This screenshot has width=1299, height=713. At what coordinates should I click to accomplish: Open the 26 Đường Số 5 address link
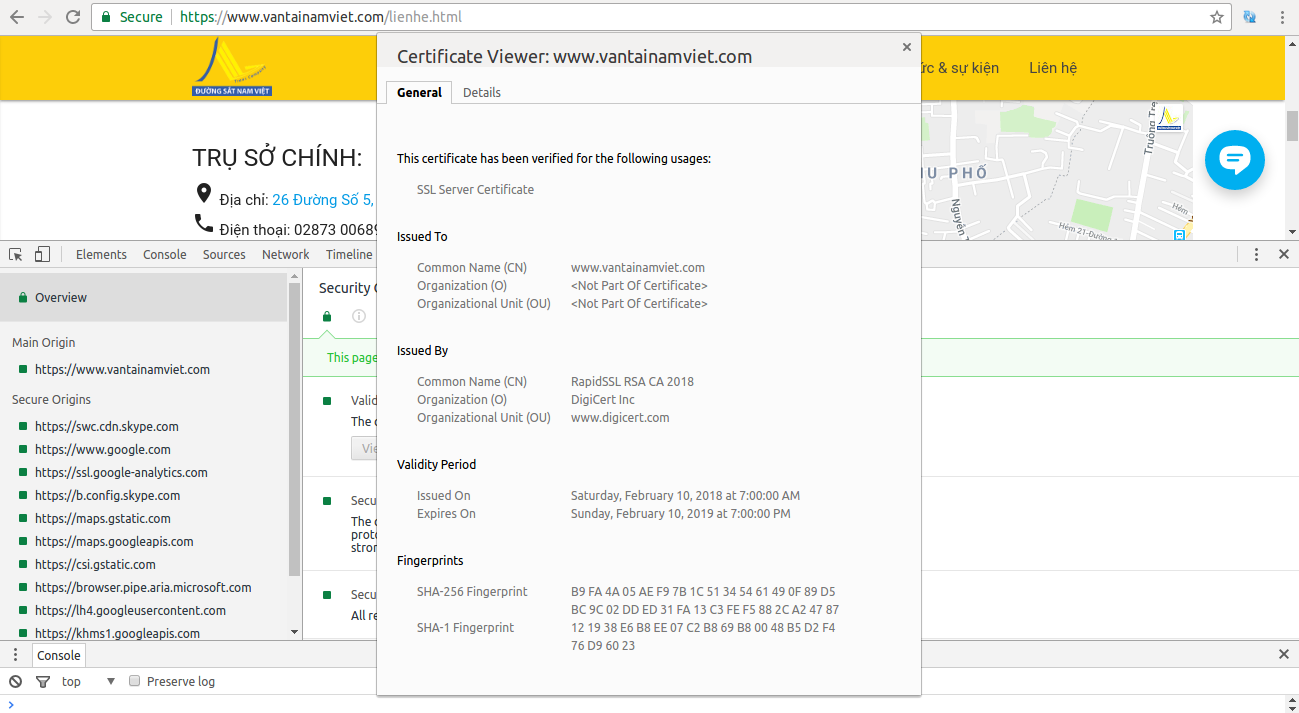(x=322, y=200)
